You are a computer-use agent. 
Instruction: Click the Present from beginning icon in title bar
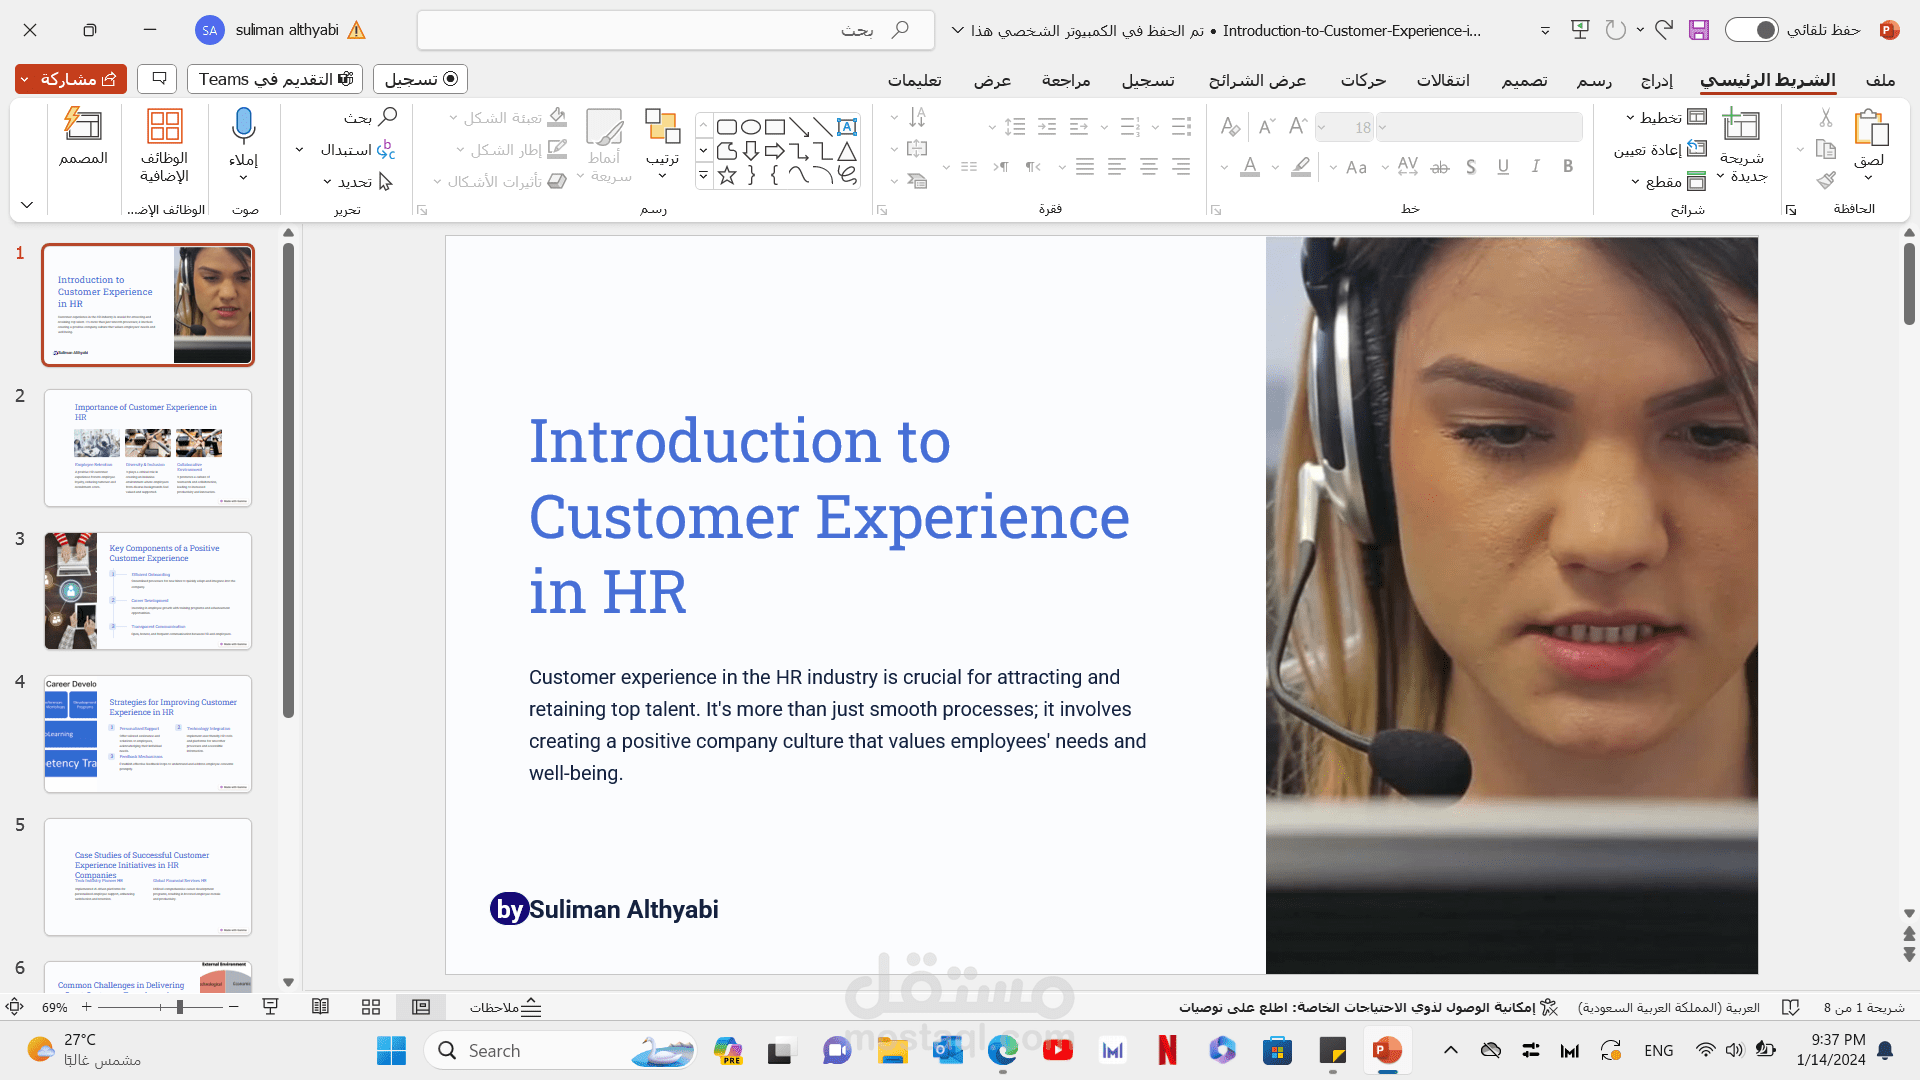[1580, 30]
